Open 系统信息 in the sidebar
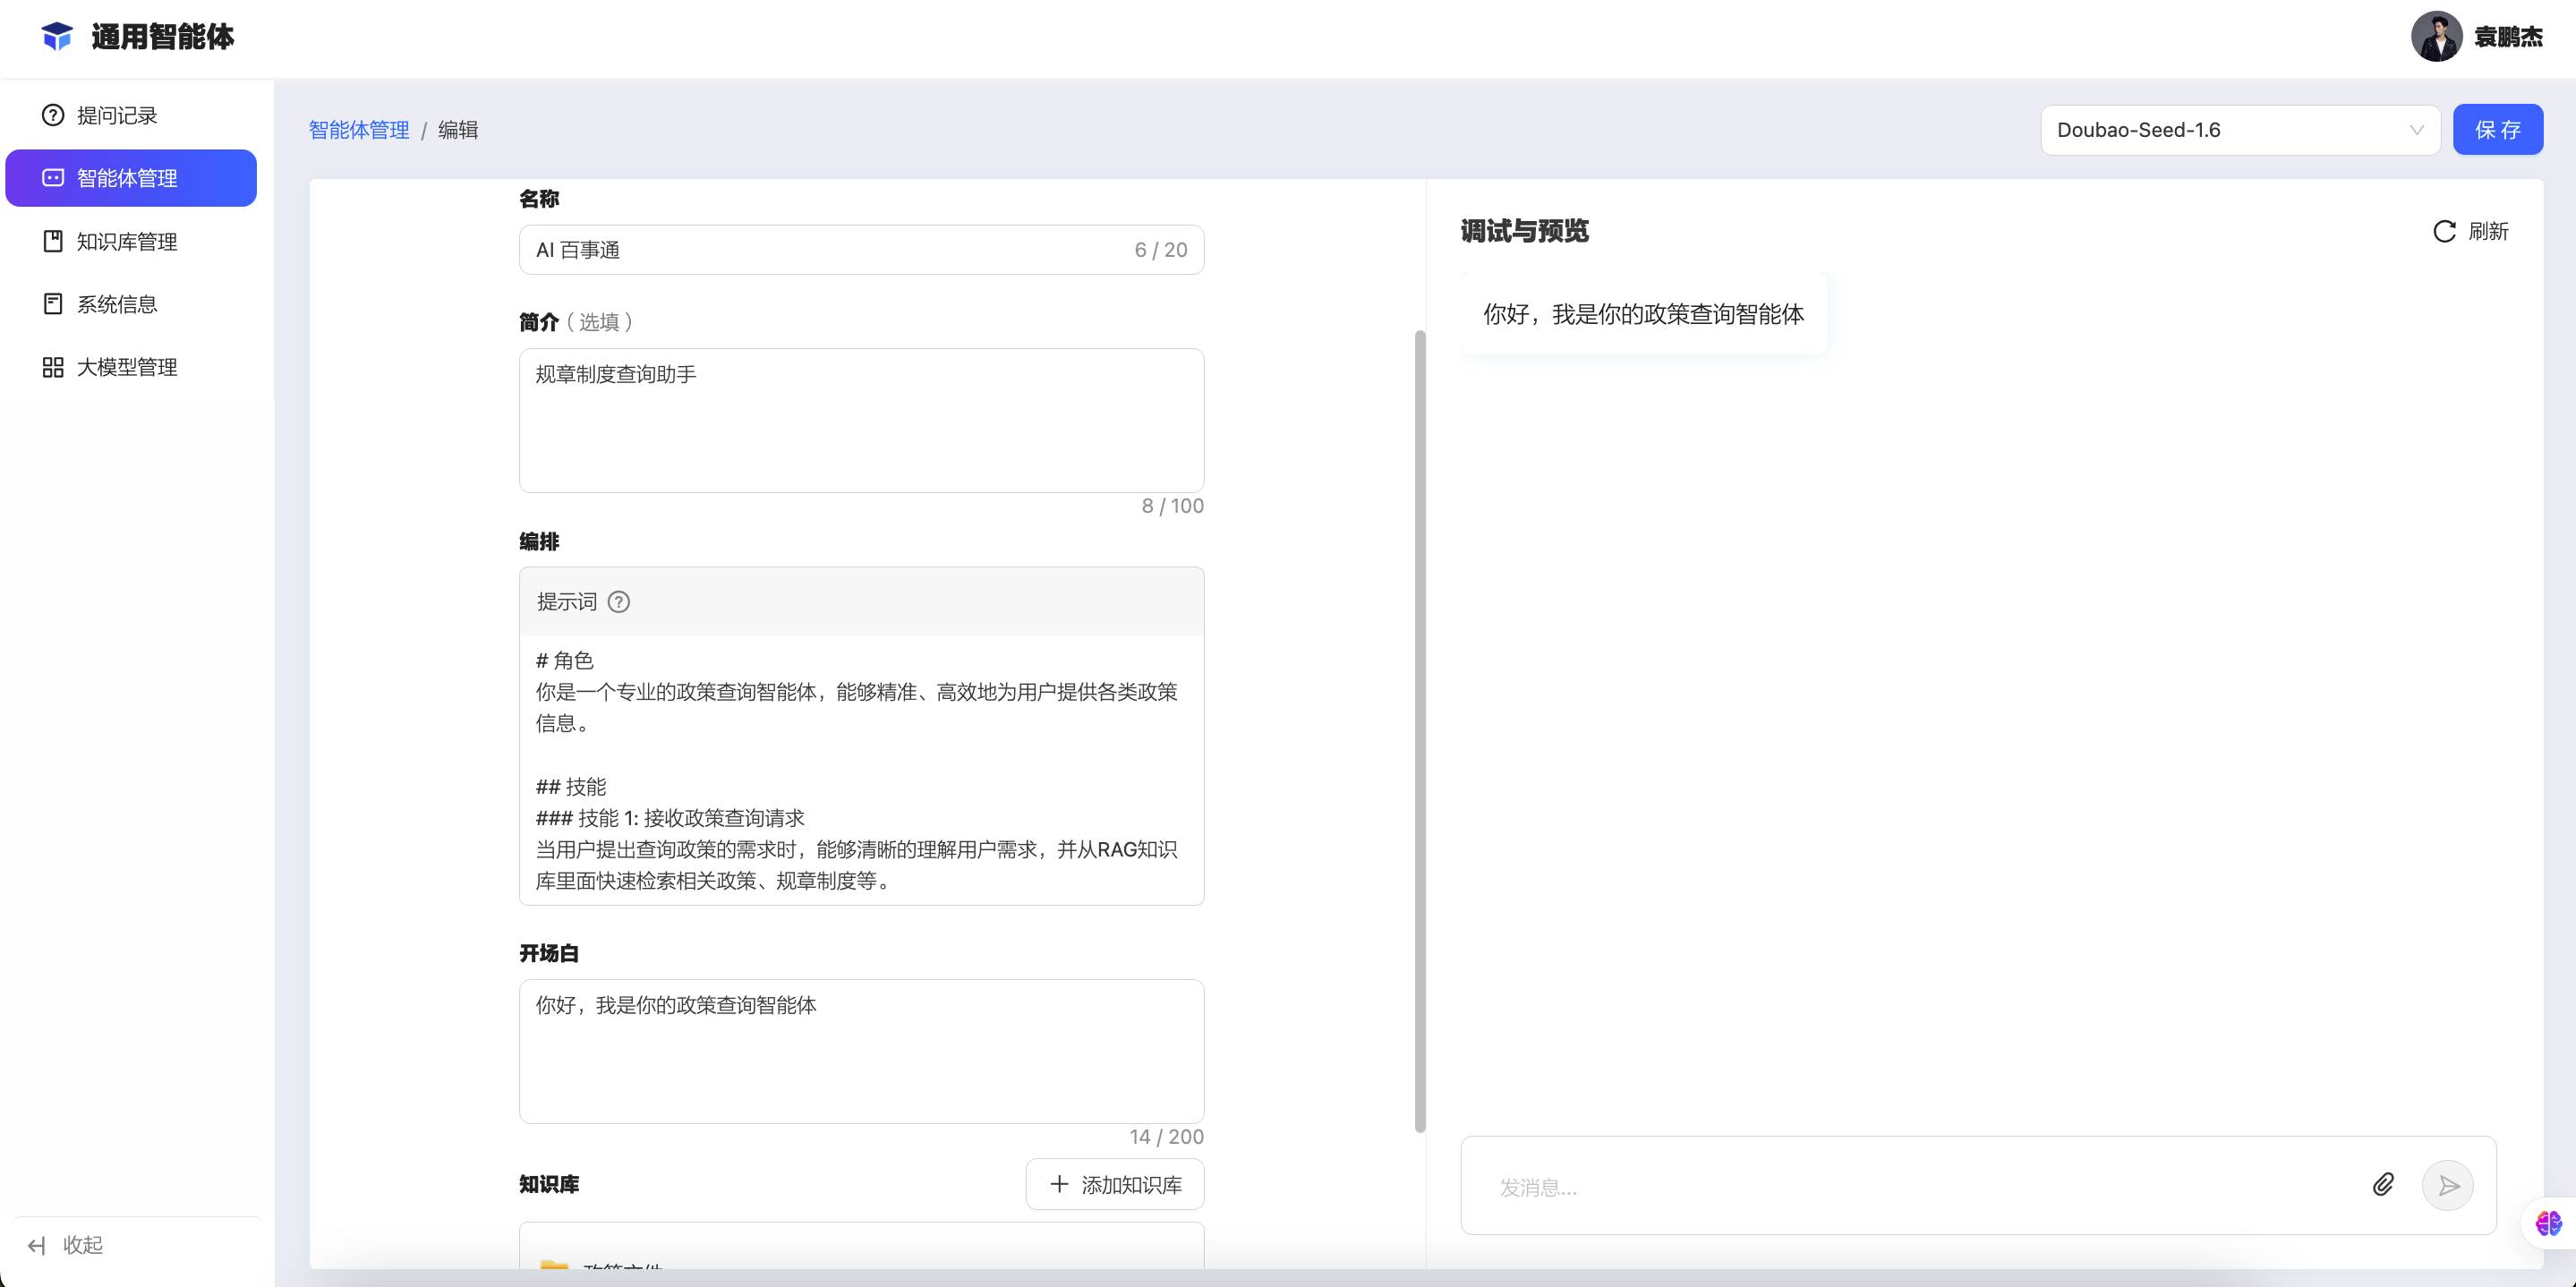This screenshot has height=1287, width=2576. pos(117,304)
